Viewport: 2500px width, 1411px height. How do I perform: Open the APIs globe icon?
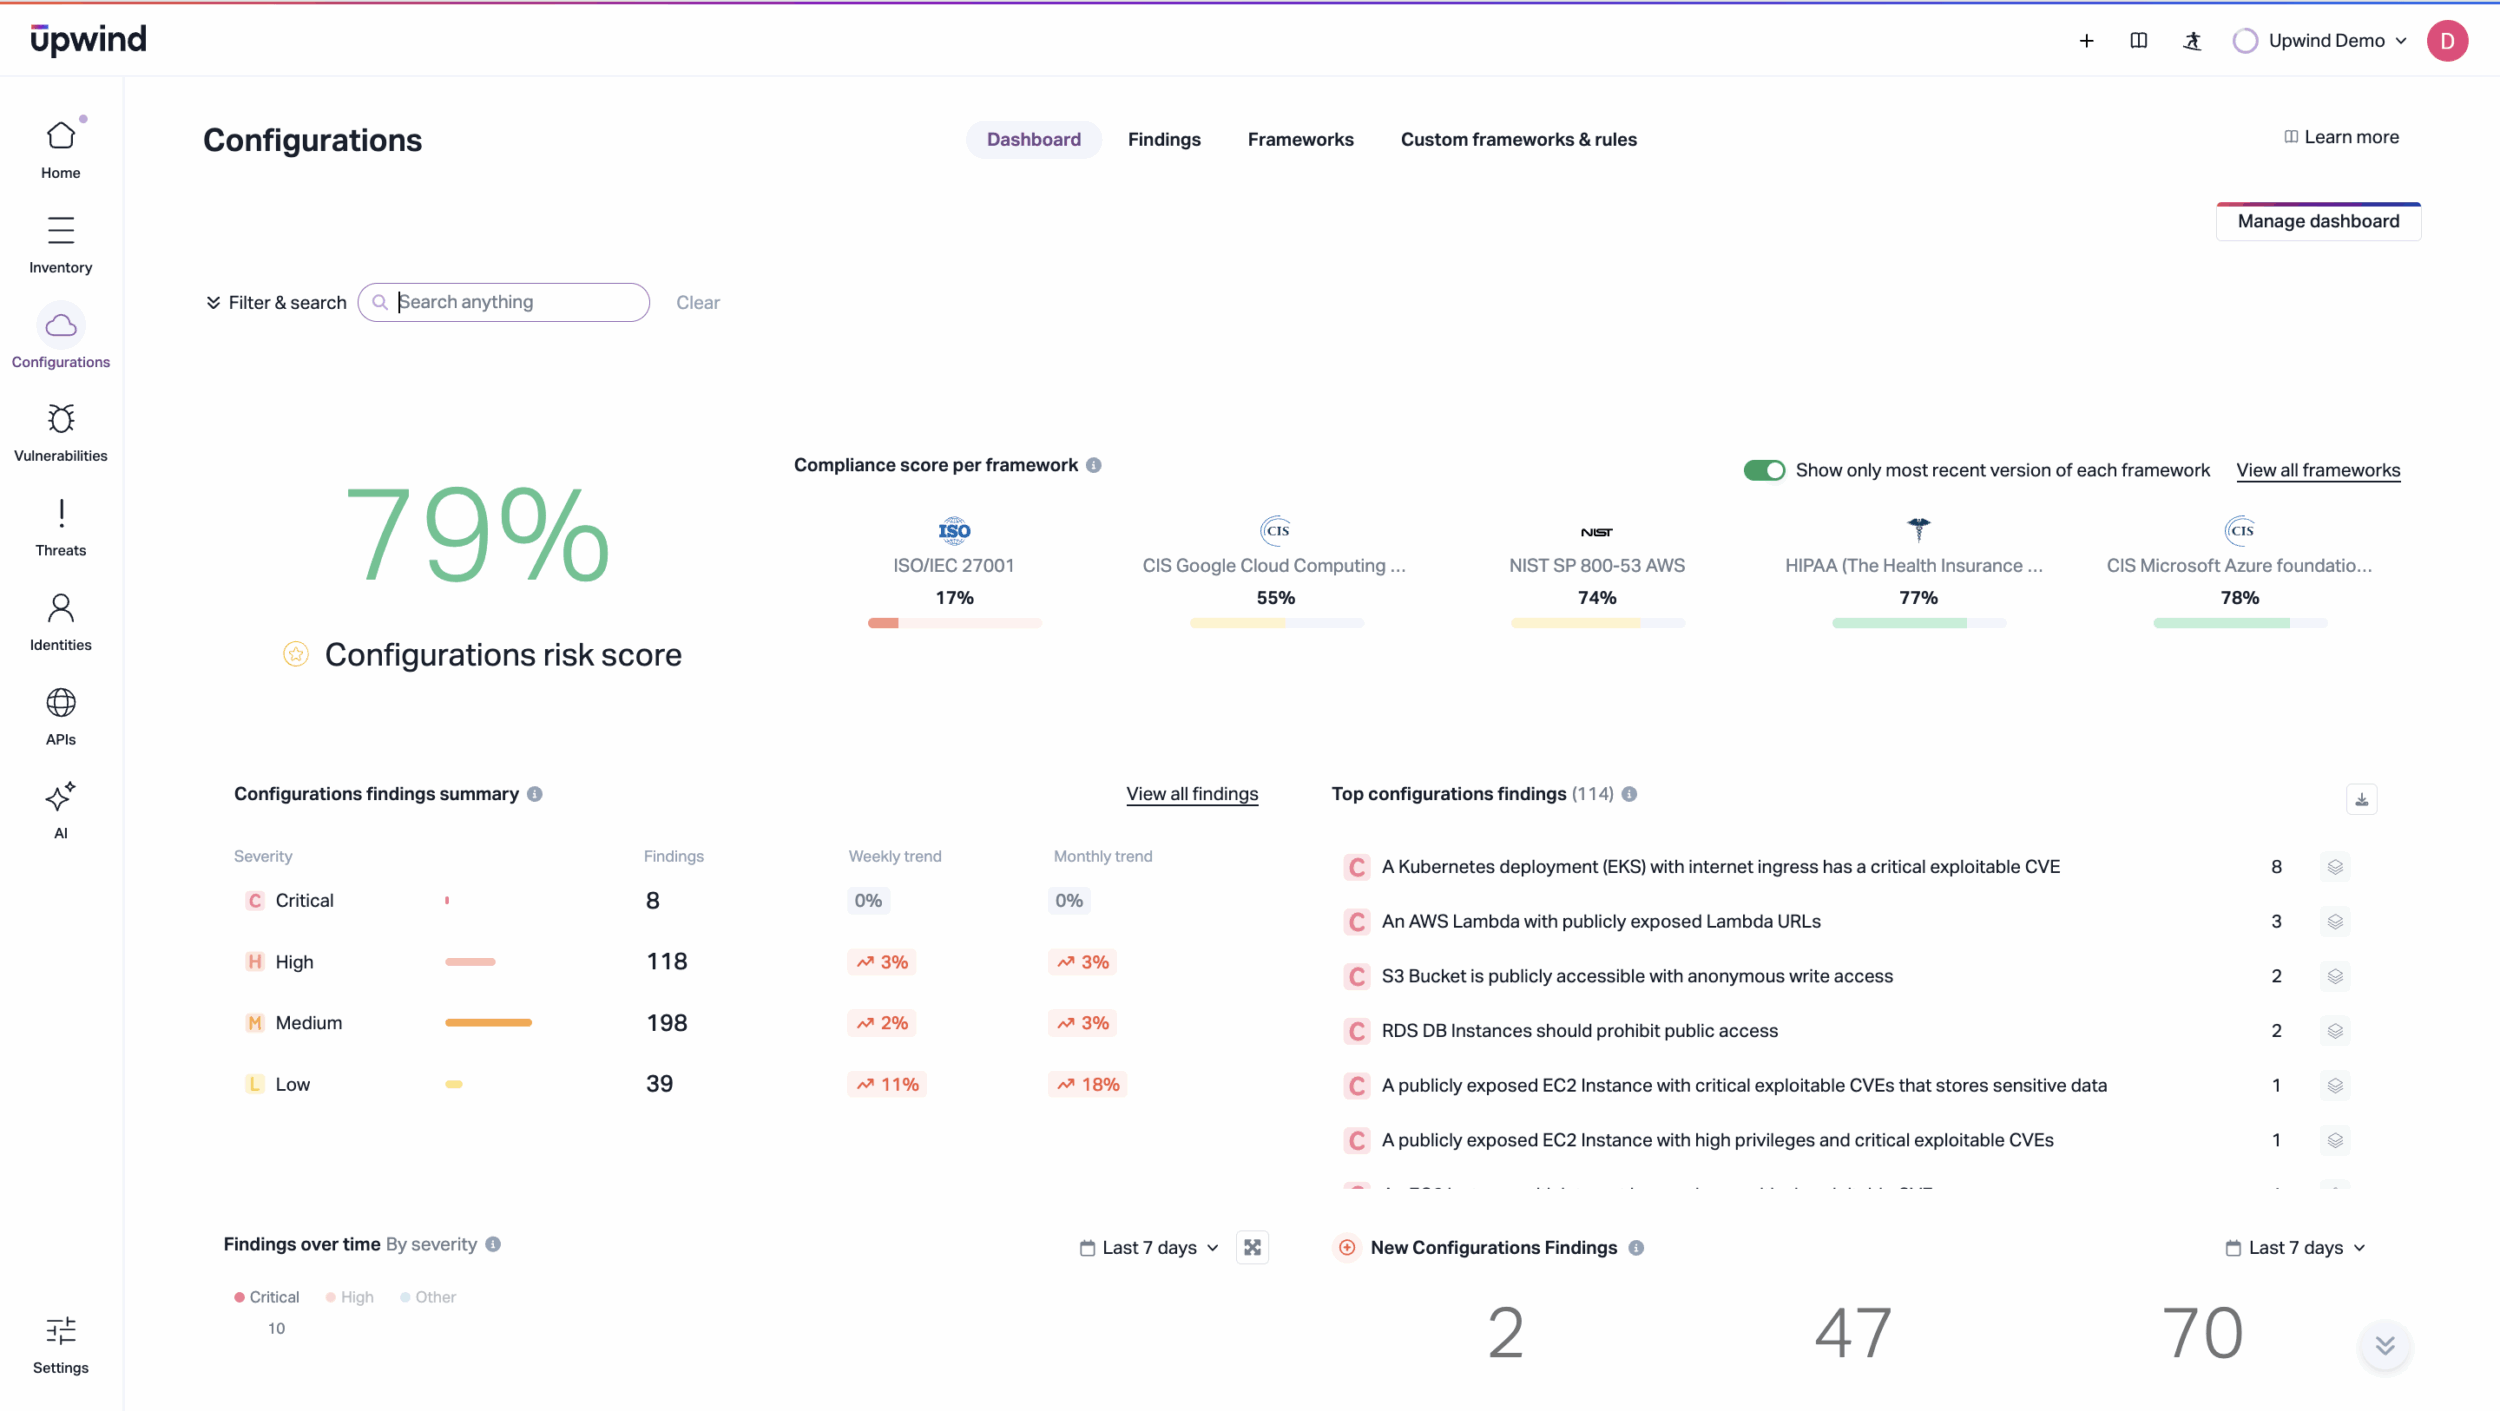[61, 704]
